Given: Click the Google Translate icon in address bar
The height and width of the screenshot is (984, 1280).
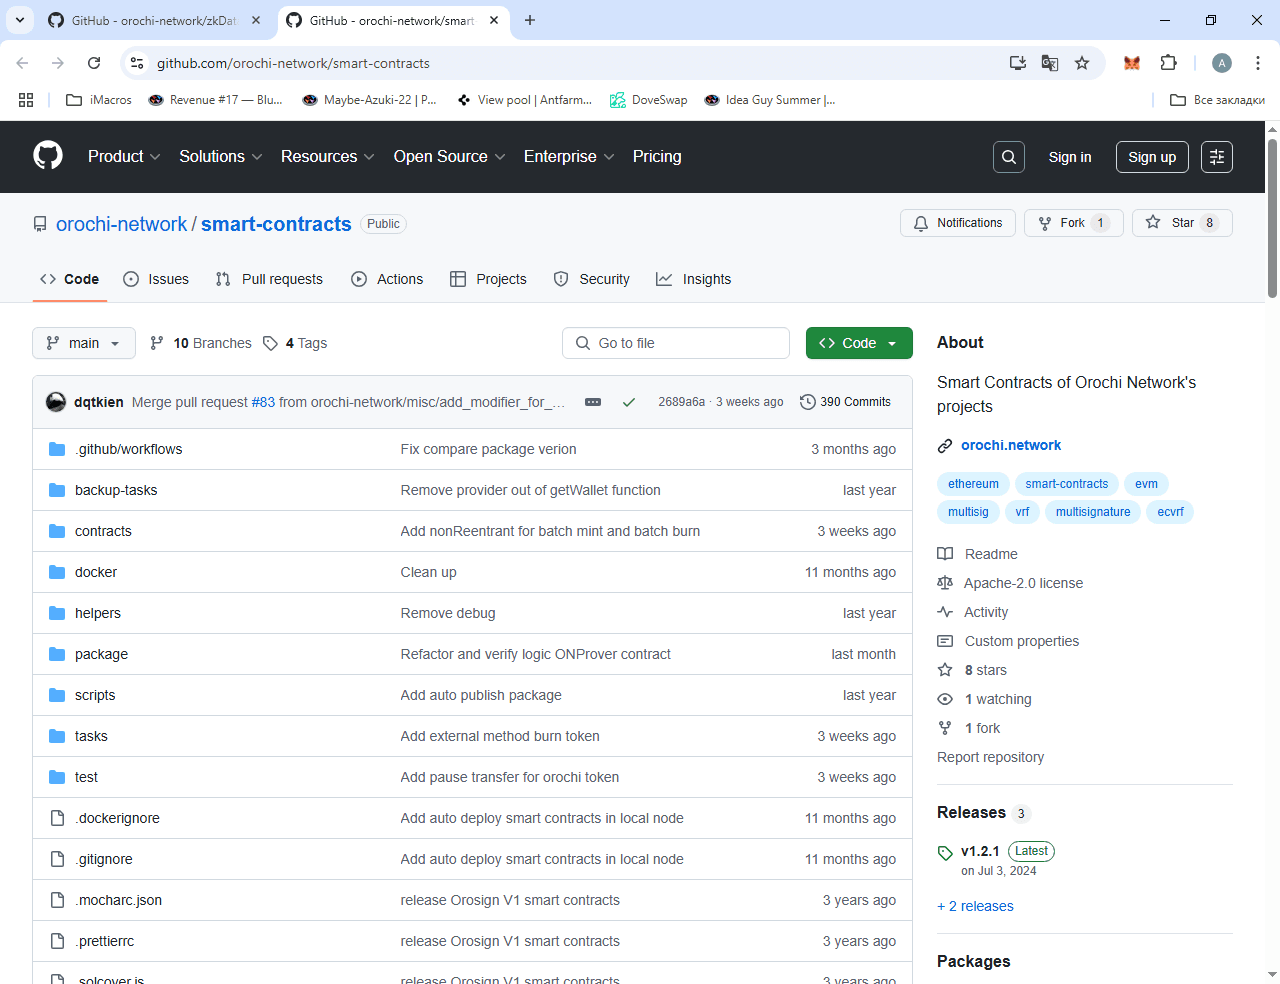Looking at the screenshot, I should point(1050,63).
